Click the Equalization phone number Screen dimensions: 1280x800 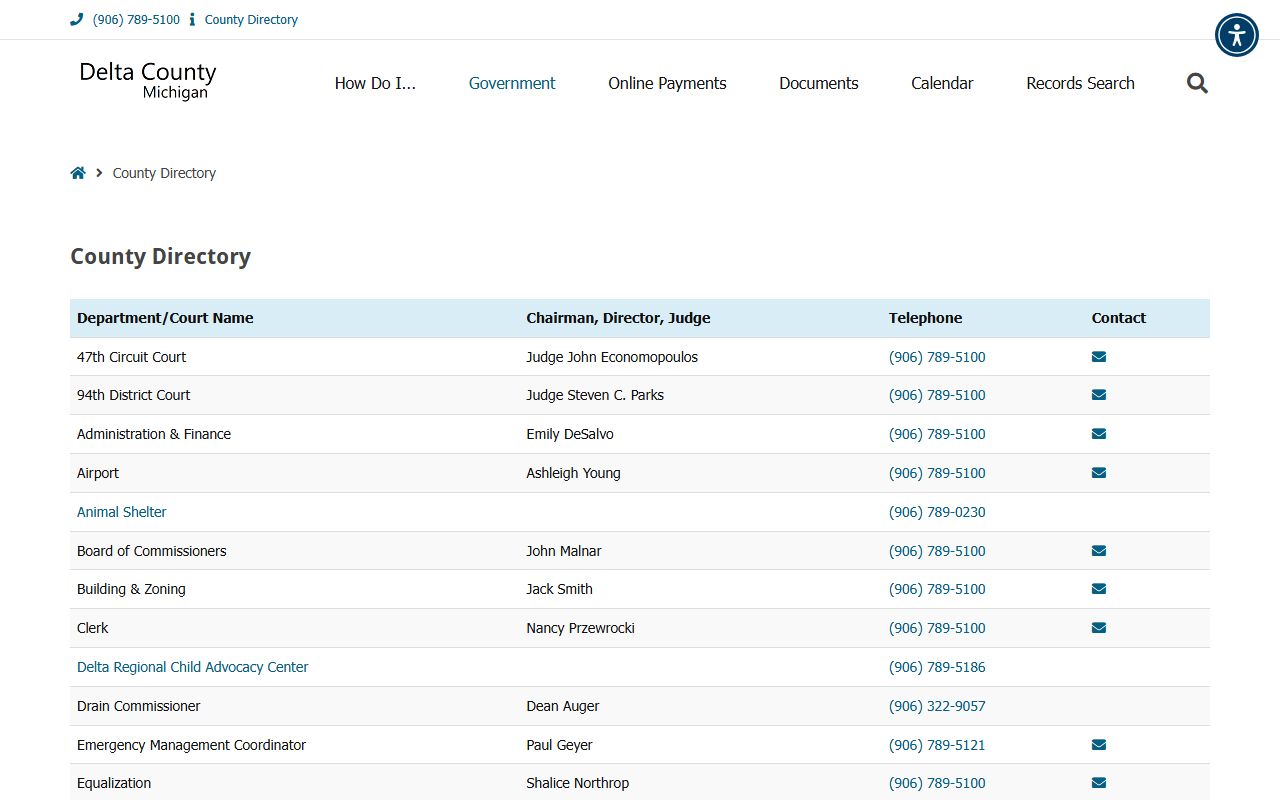937,783
